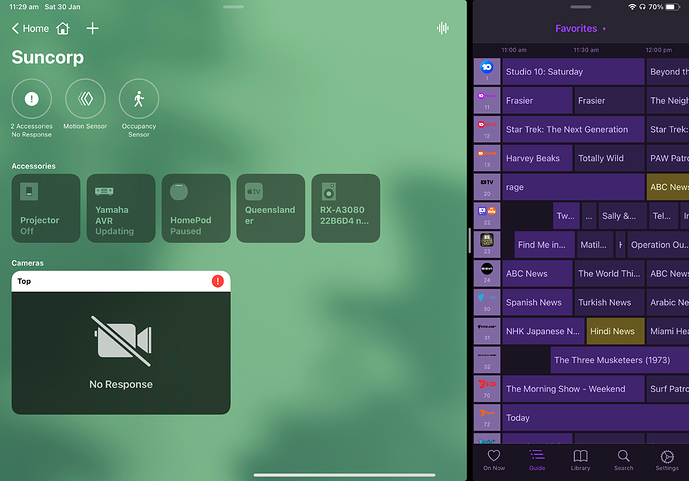Toggle the Yamaha AVR tile
The height and width of the screenshot is (481, 689).
[x=121, y=208]
